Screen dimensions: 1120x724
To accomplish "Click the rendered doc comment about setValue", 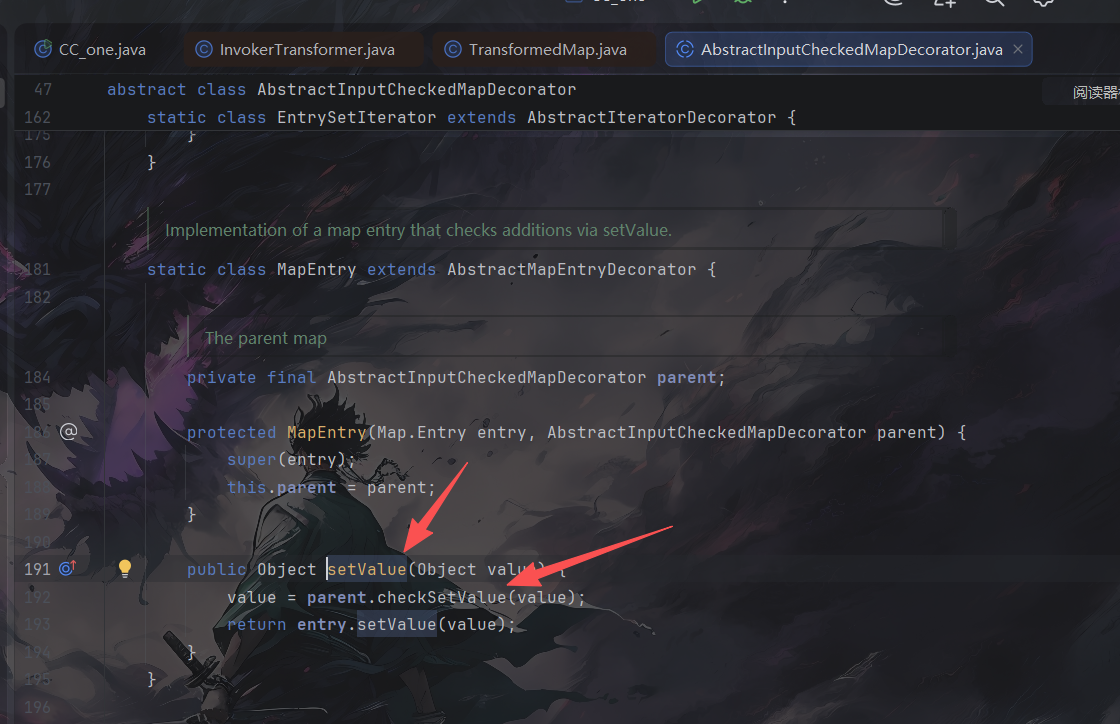I will pos(418,230).
